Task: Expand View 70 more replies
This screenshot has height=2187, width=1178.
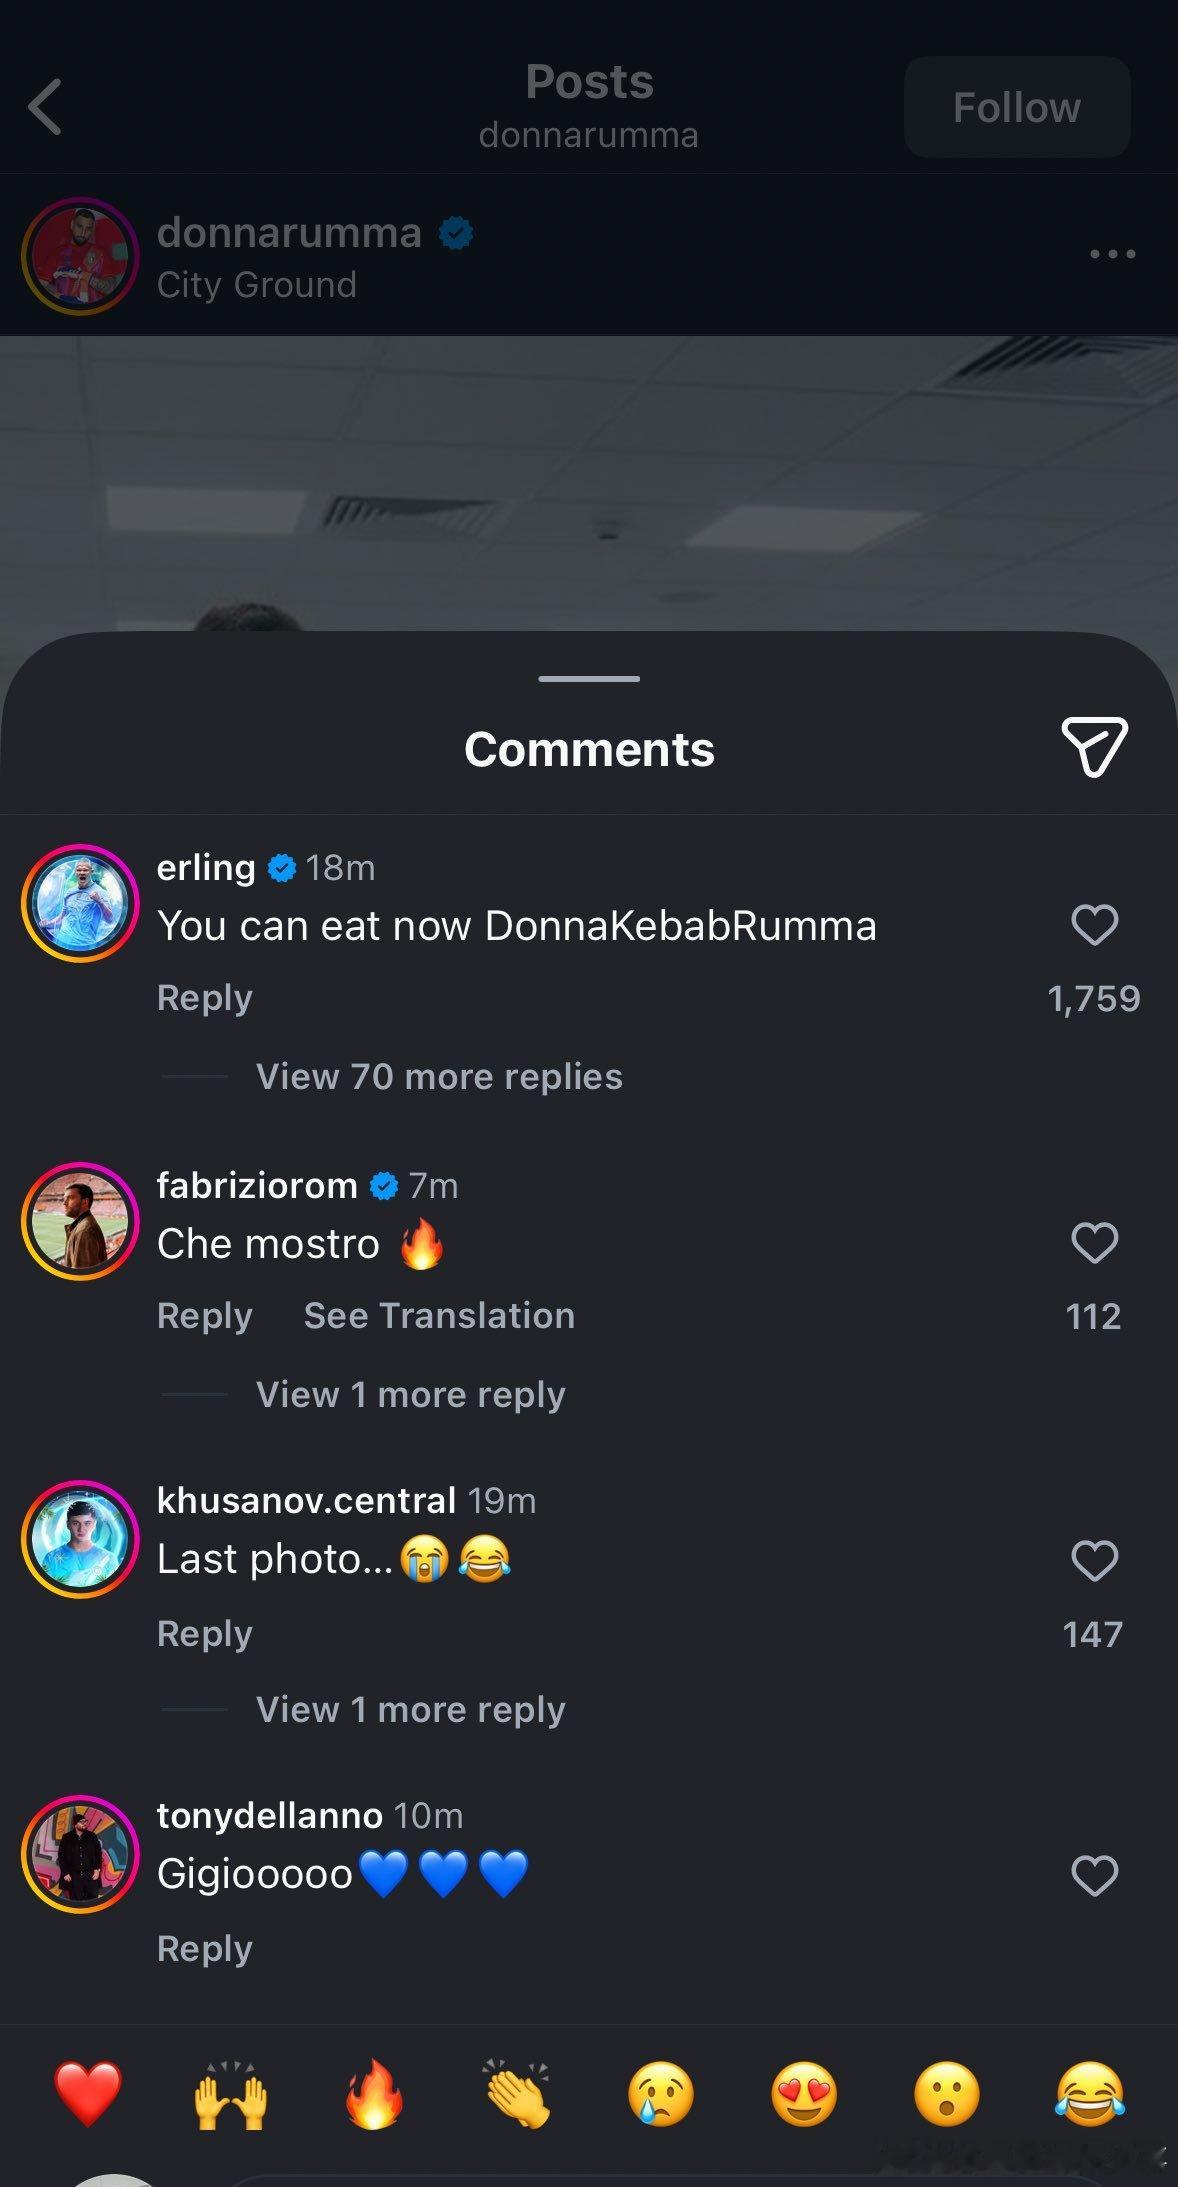Action: pos(439,1077)
